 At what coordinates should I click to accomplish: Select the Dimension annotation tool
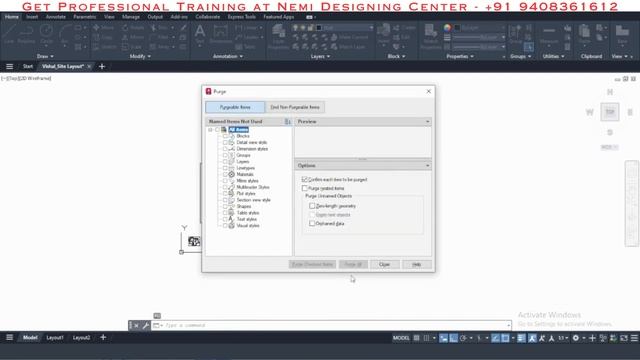pyautogui.click(x=220, y=34)
